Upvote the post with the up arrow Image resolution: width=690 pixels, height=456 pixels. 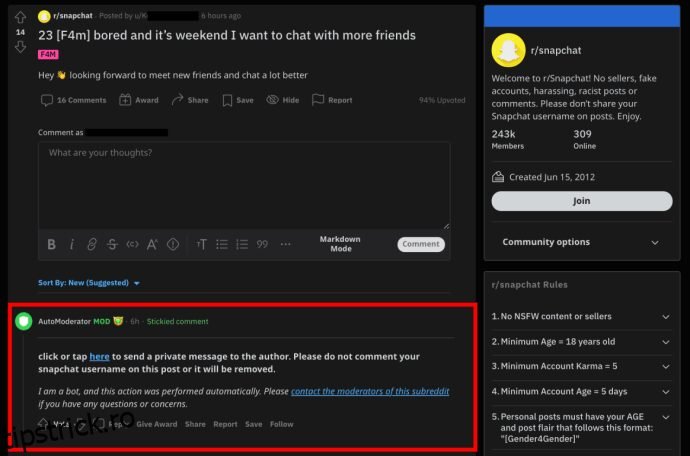tap(20, 17)
